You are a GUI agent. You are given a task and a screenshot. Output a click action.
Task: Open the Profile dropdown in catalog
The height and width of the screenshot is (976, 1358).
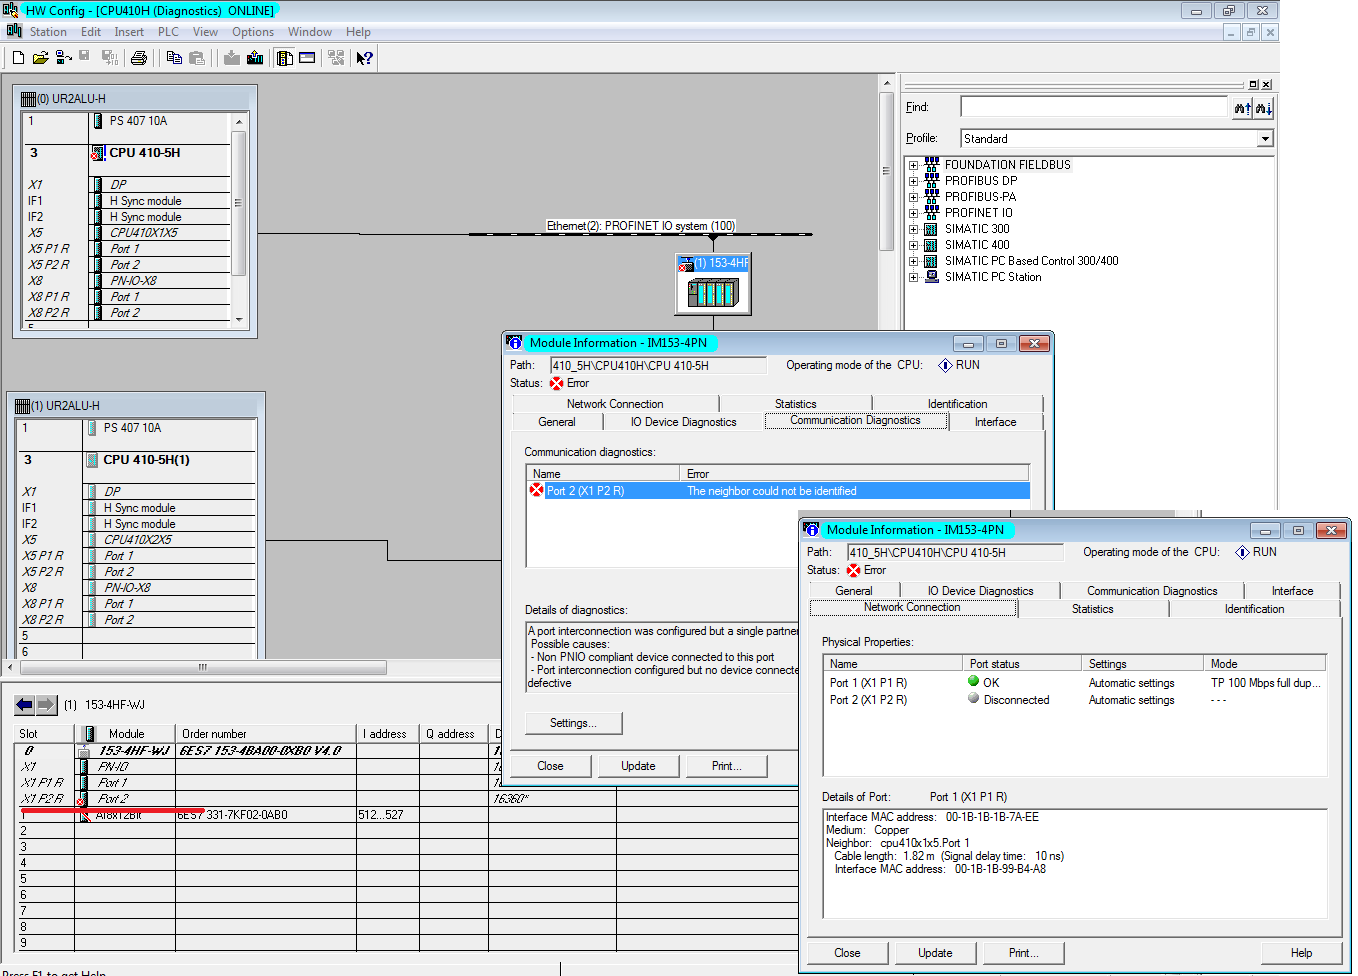[x=1265, y=139]
